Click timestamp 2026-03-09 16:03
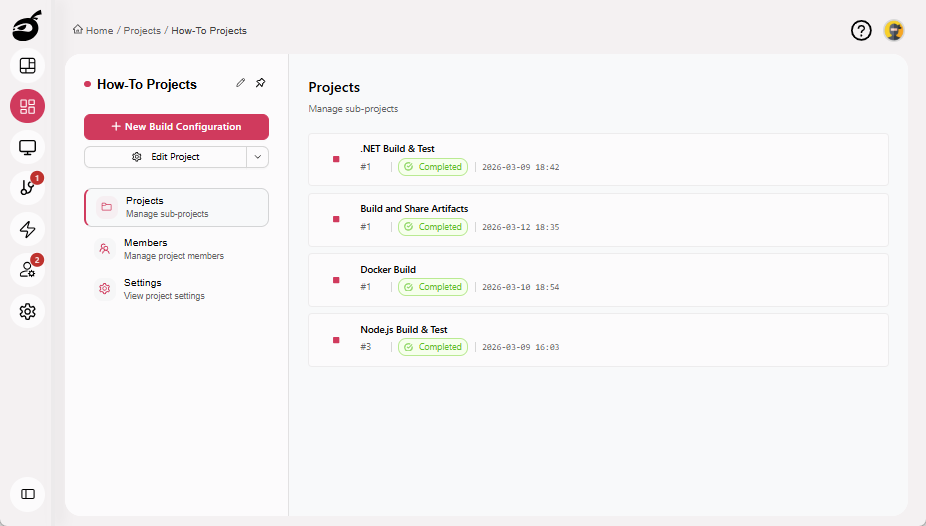The height and width of the screenshot is (526, 926). tap(520, 347)
